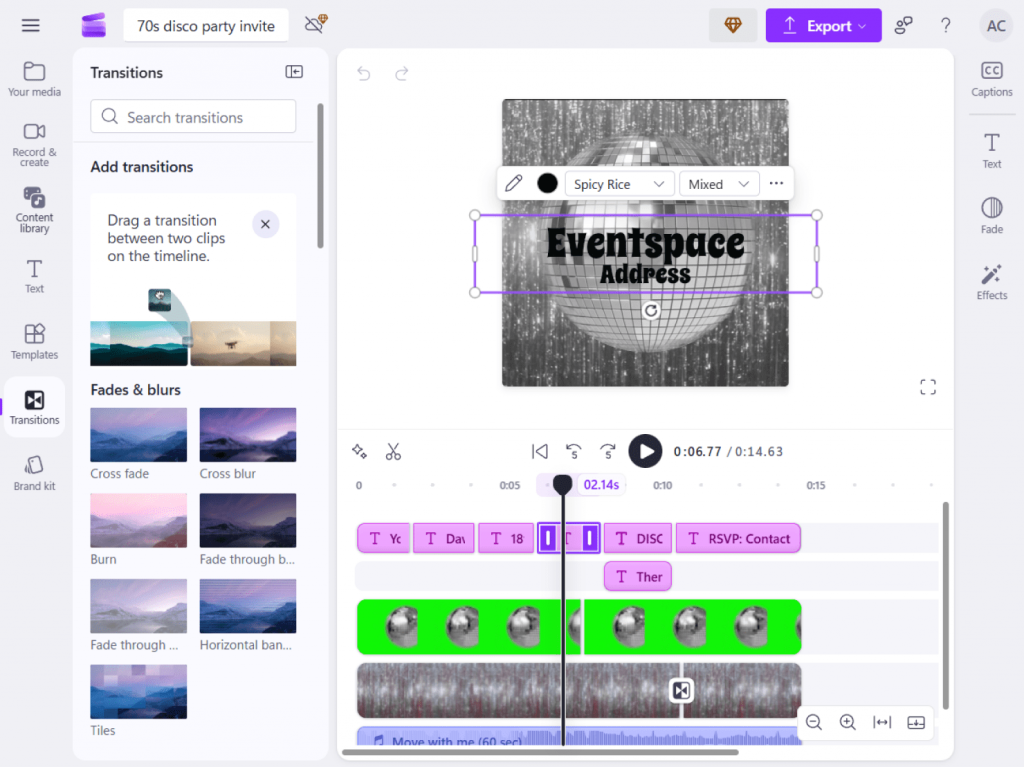Select the Tiles transition thumbnail
The image size is (1024, 767).
click(138, 691)
